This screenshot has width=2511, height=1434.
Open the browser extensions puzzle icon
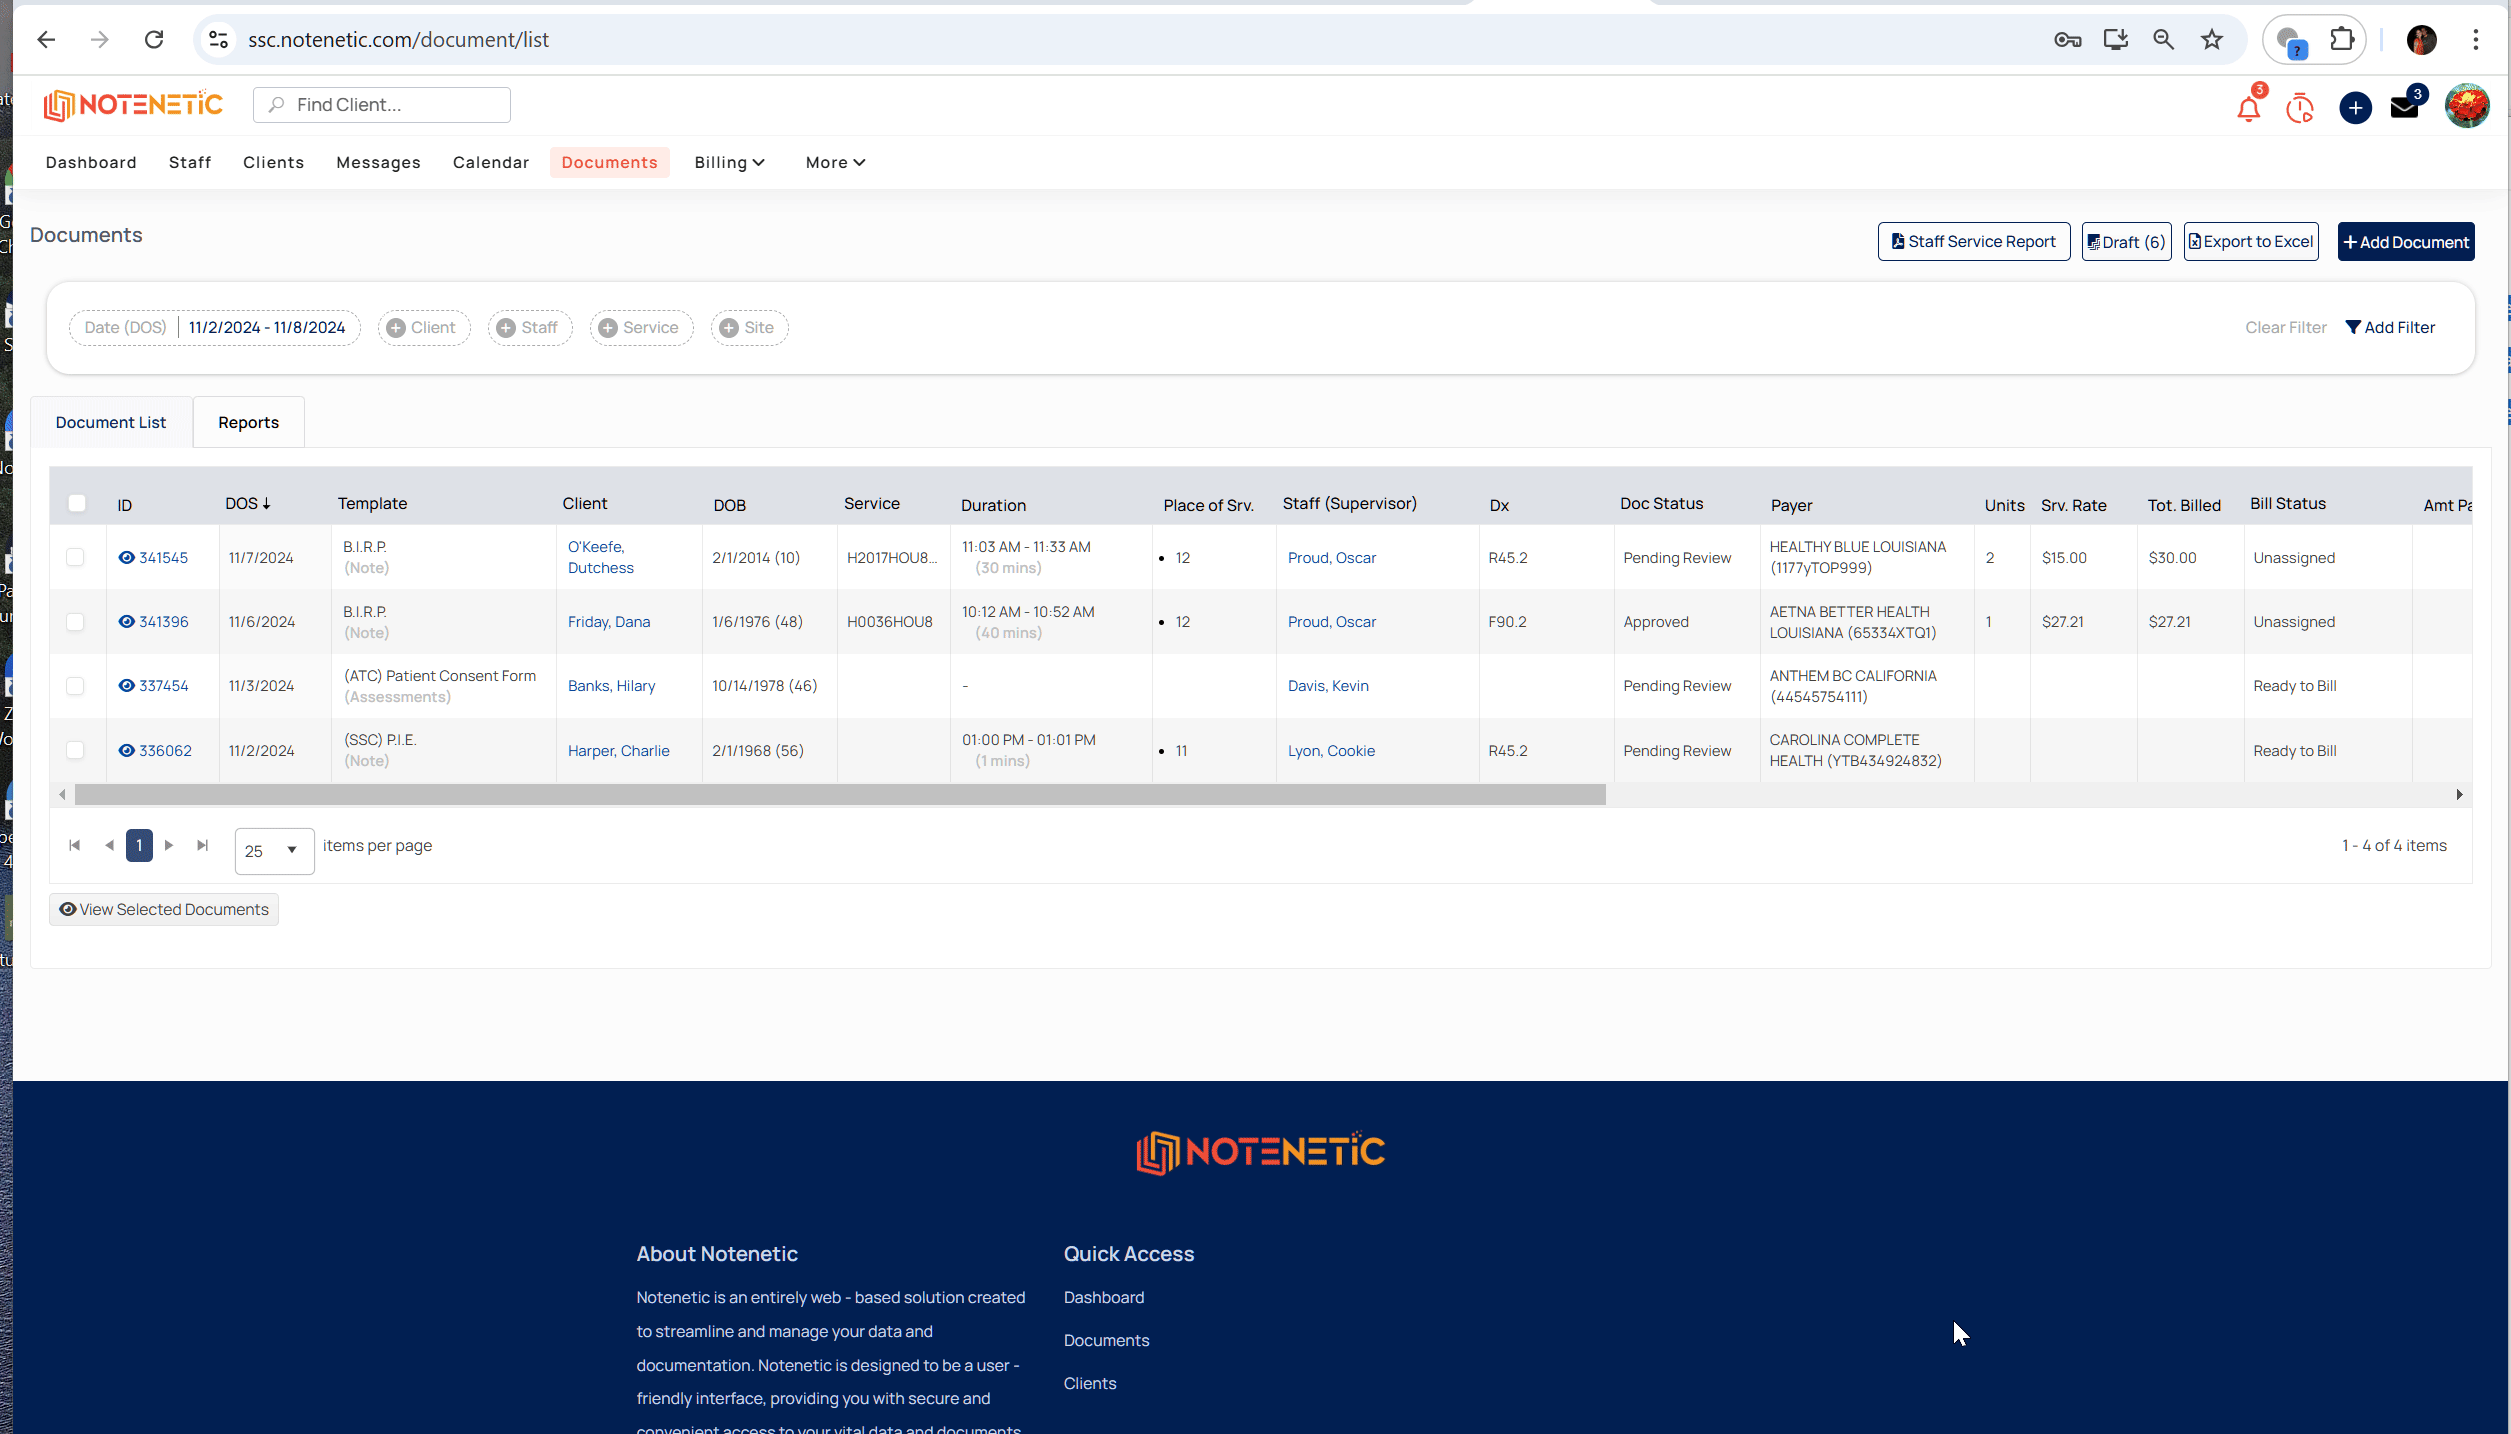tap(2342, 40)
